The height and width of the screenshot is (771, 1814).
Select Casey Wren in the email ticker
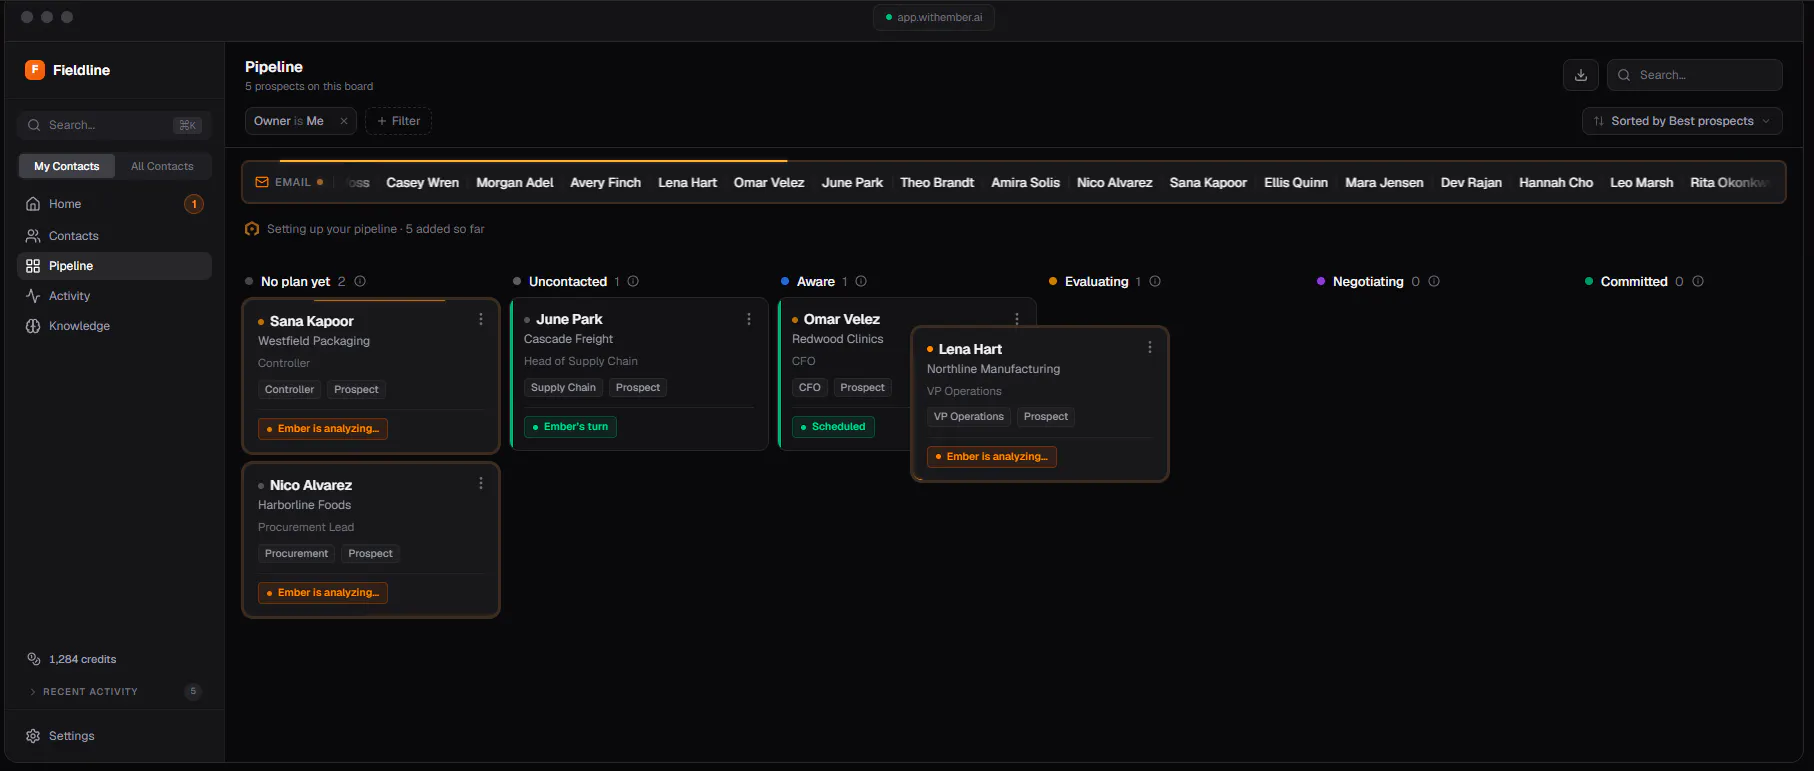tap(422, 183)
